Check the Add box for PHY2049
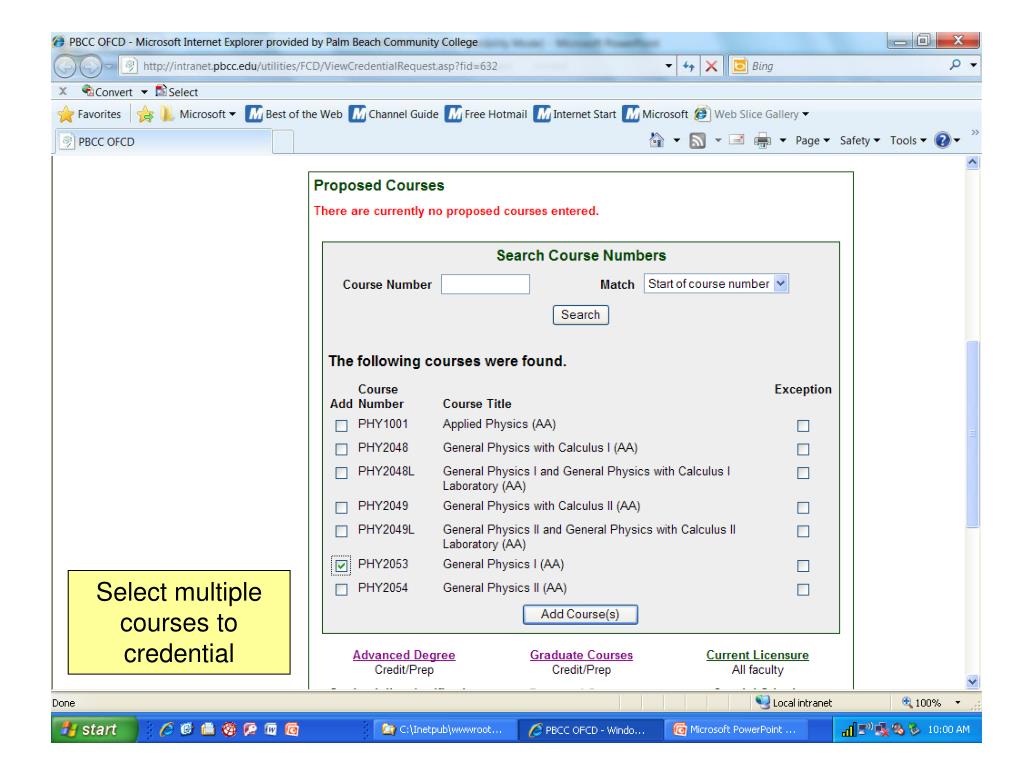 (342, 507)
